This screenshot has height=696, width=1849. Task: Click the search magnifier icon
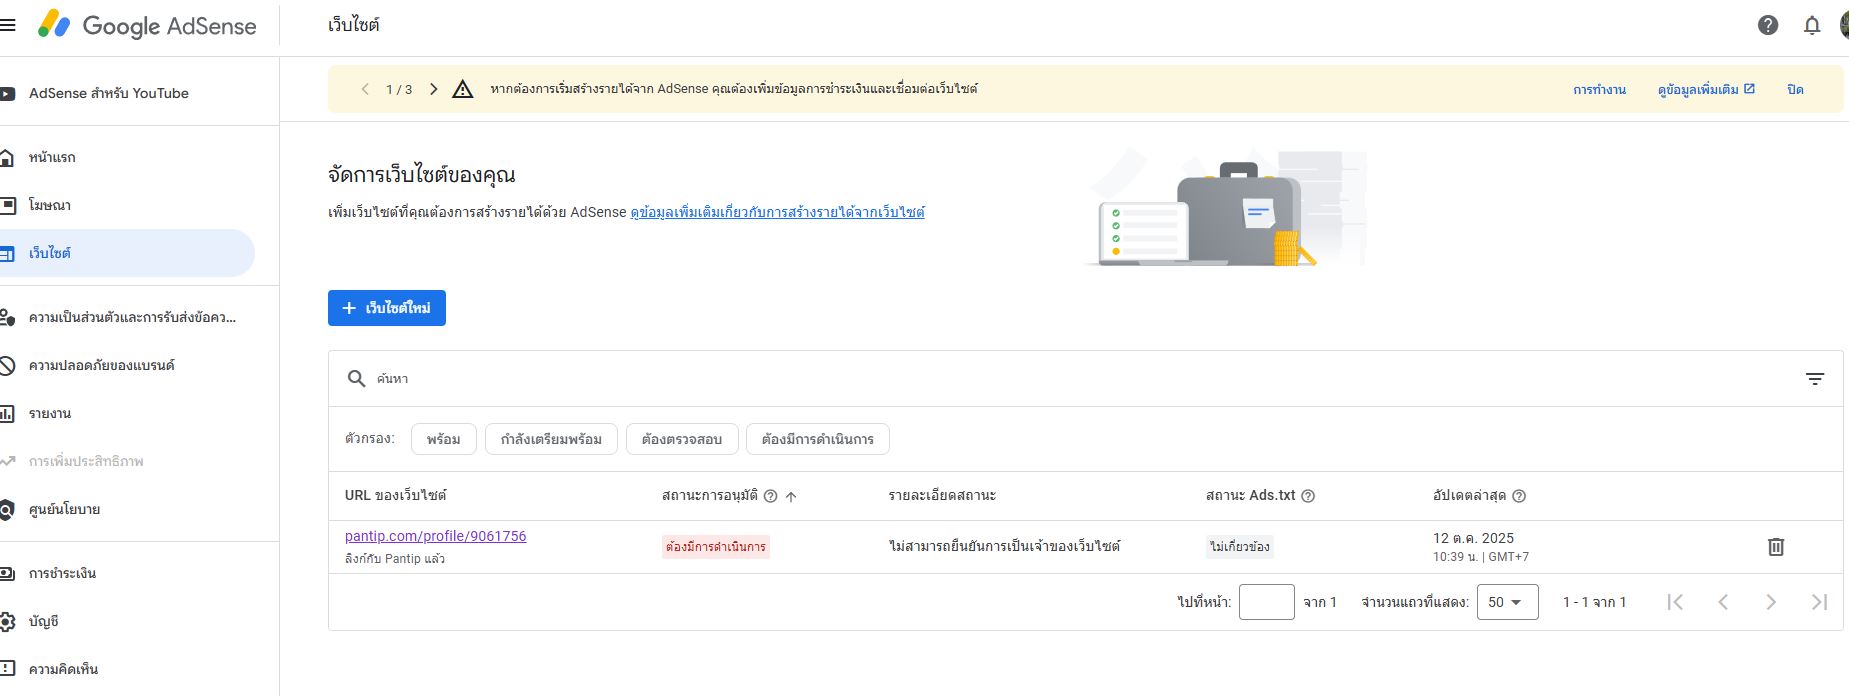pos(356,379)
